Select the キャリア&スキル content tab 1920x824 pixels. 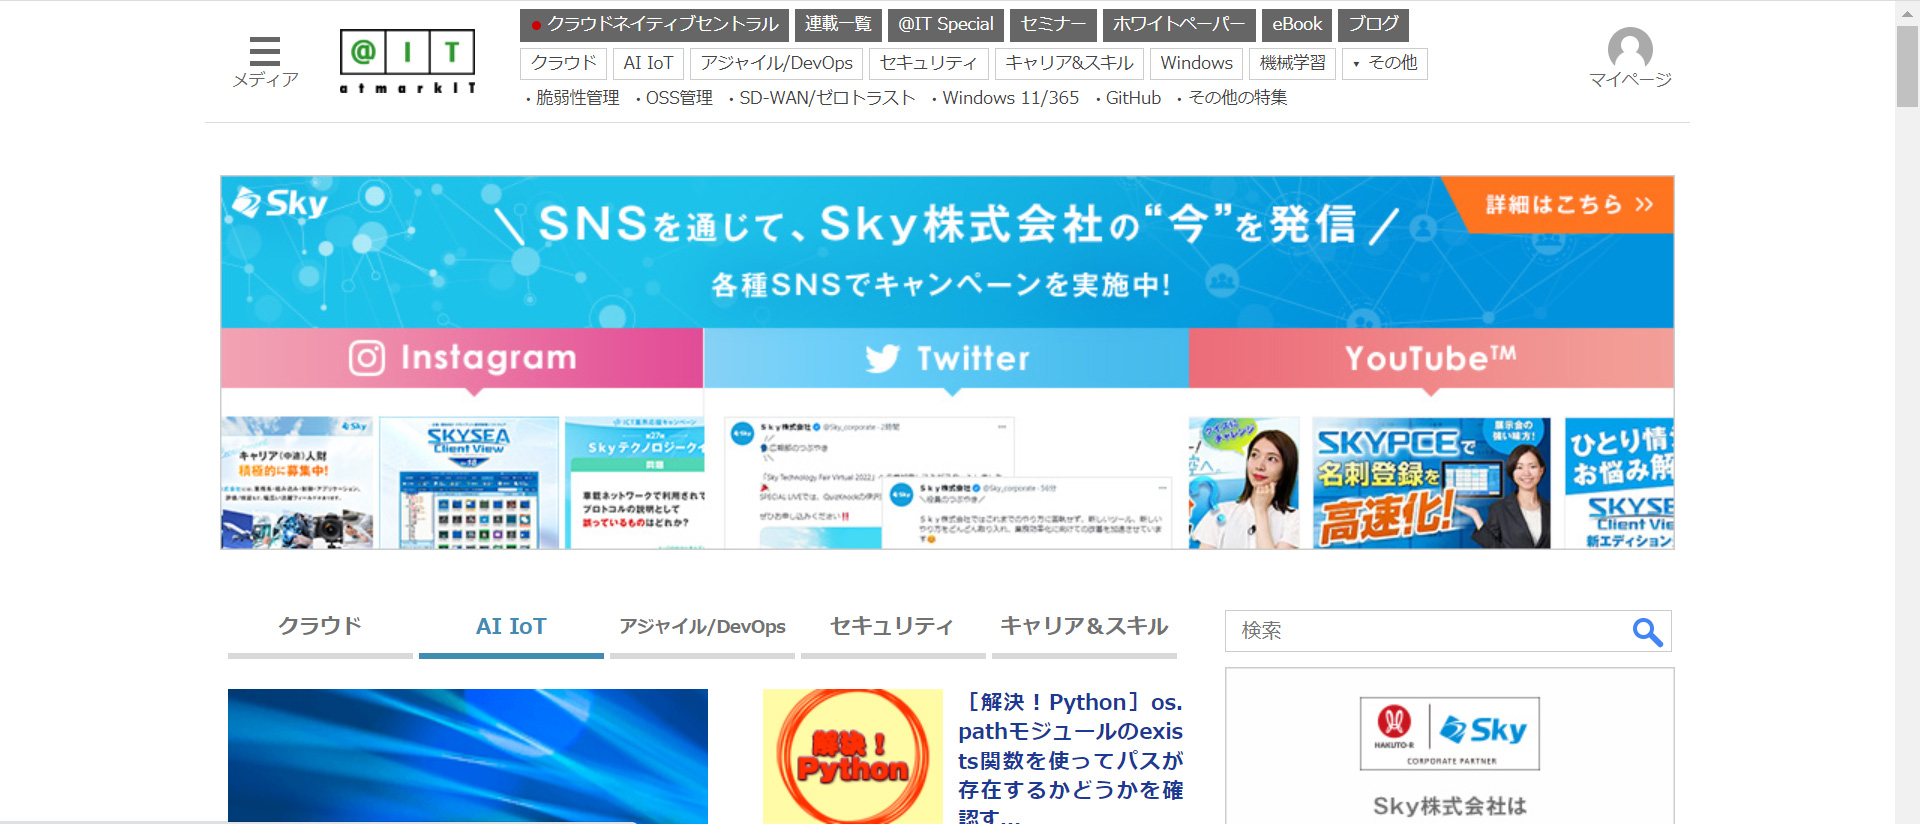pos(1084,627)
